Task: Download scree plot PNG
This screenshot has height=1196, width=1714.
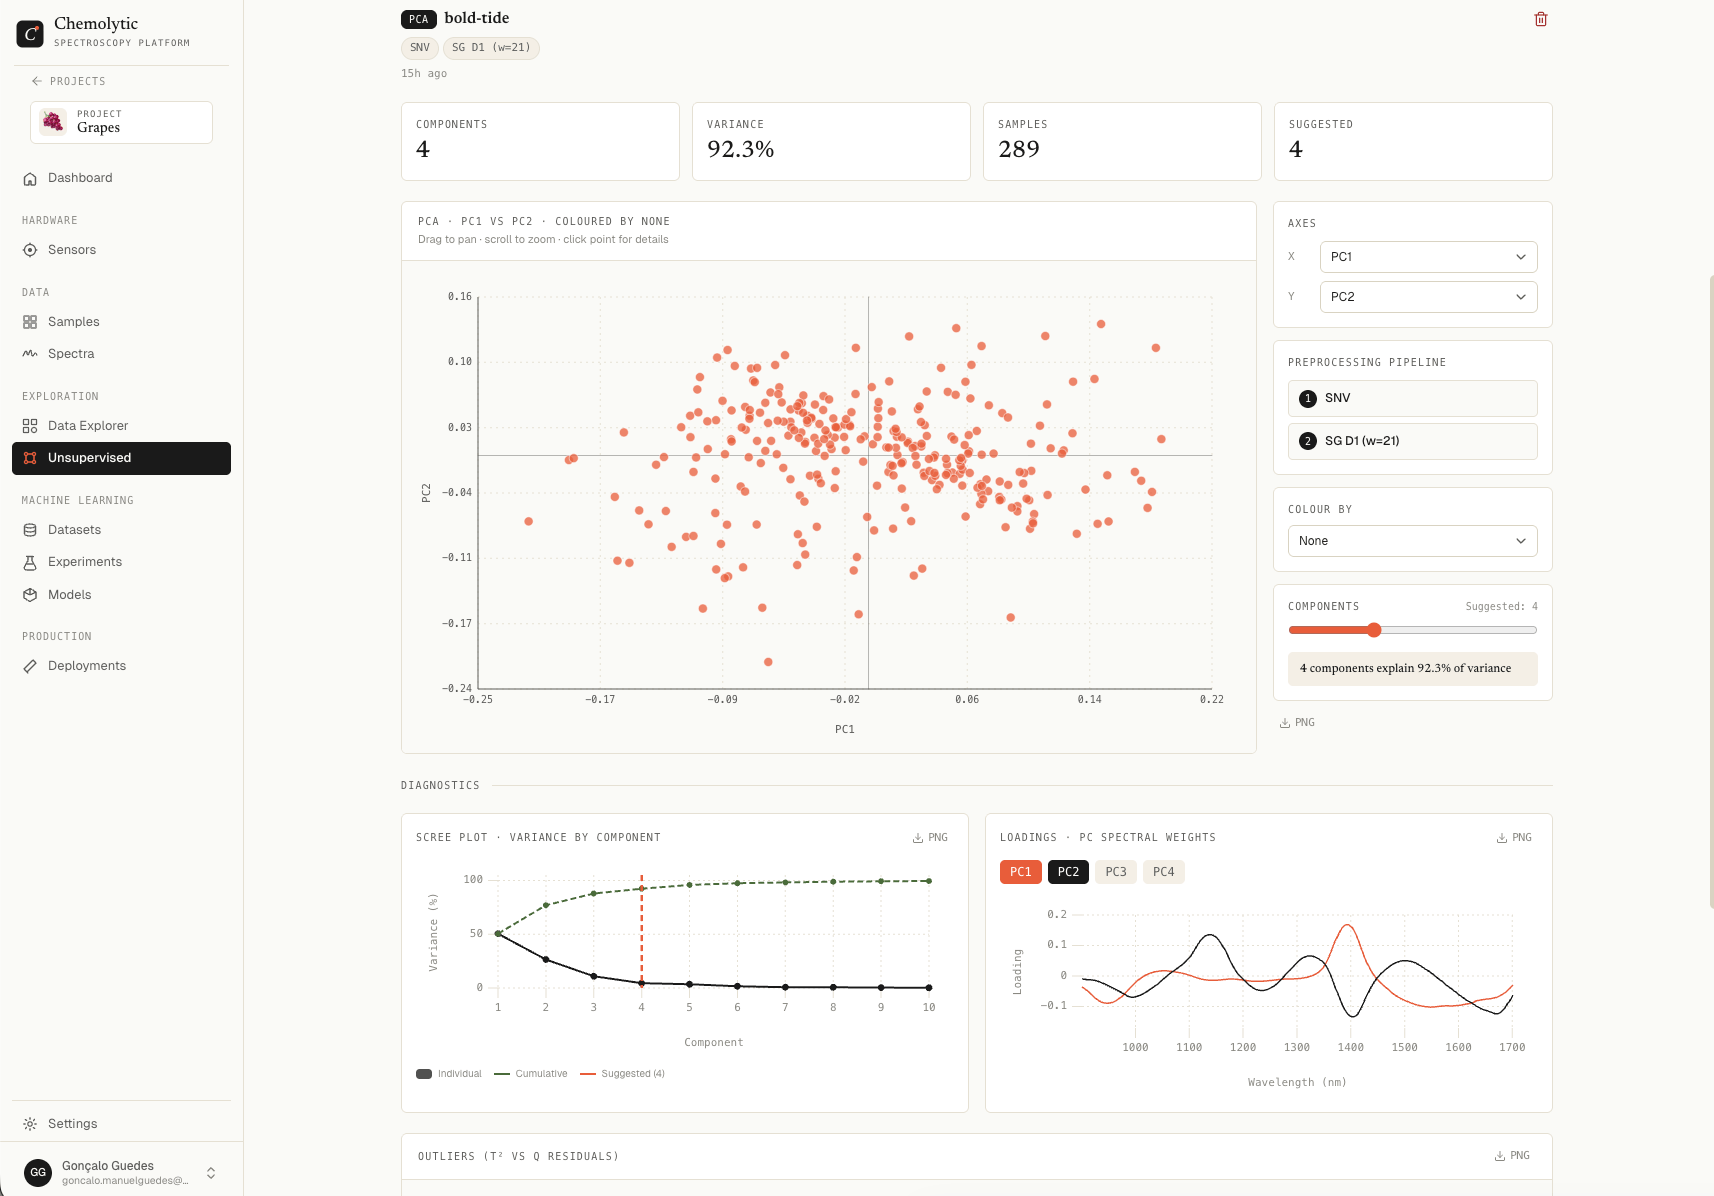Action: tap(930, 838)
